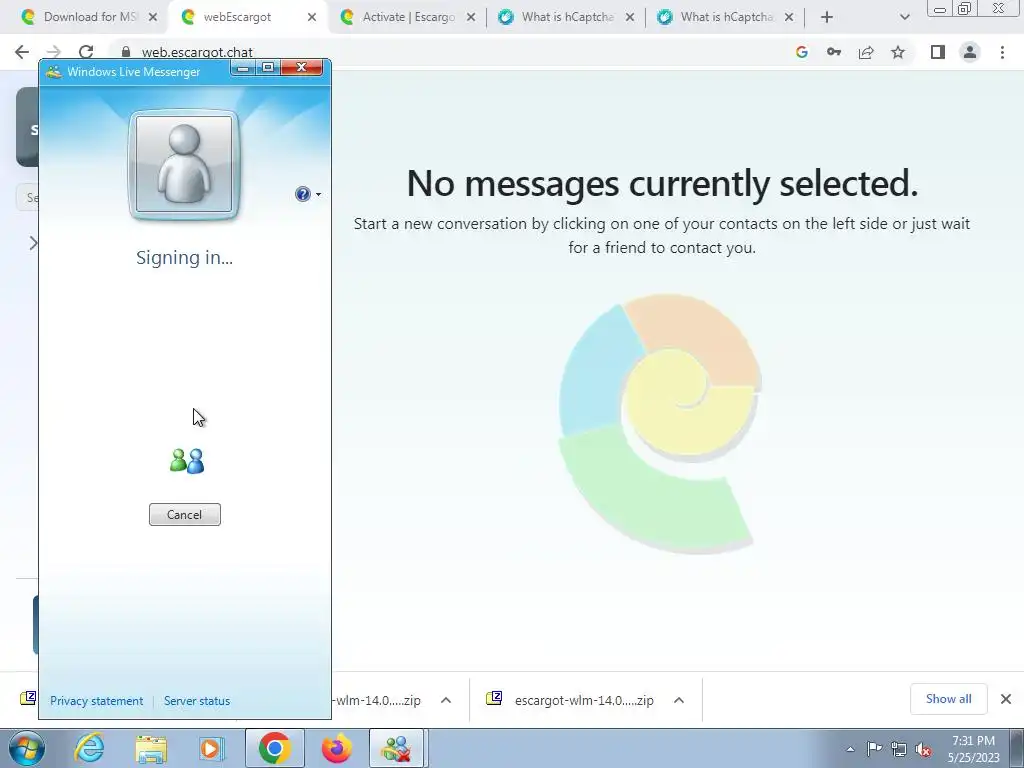Open the Messenger help dropdown arrow
Image resolution: width=1024 pixels, height=768 pixels.
318,194
